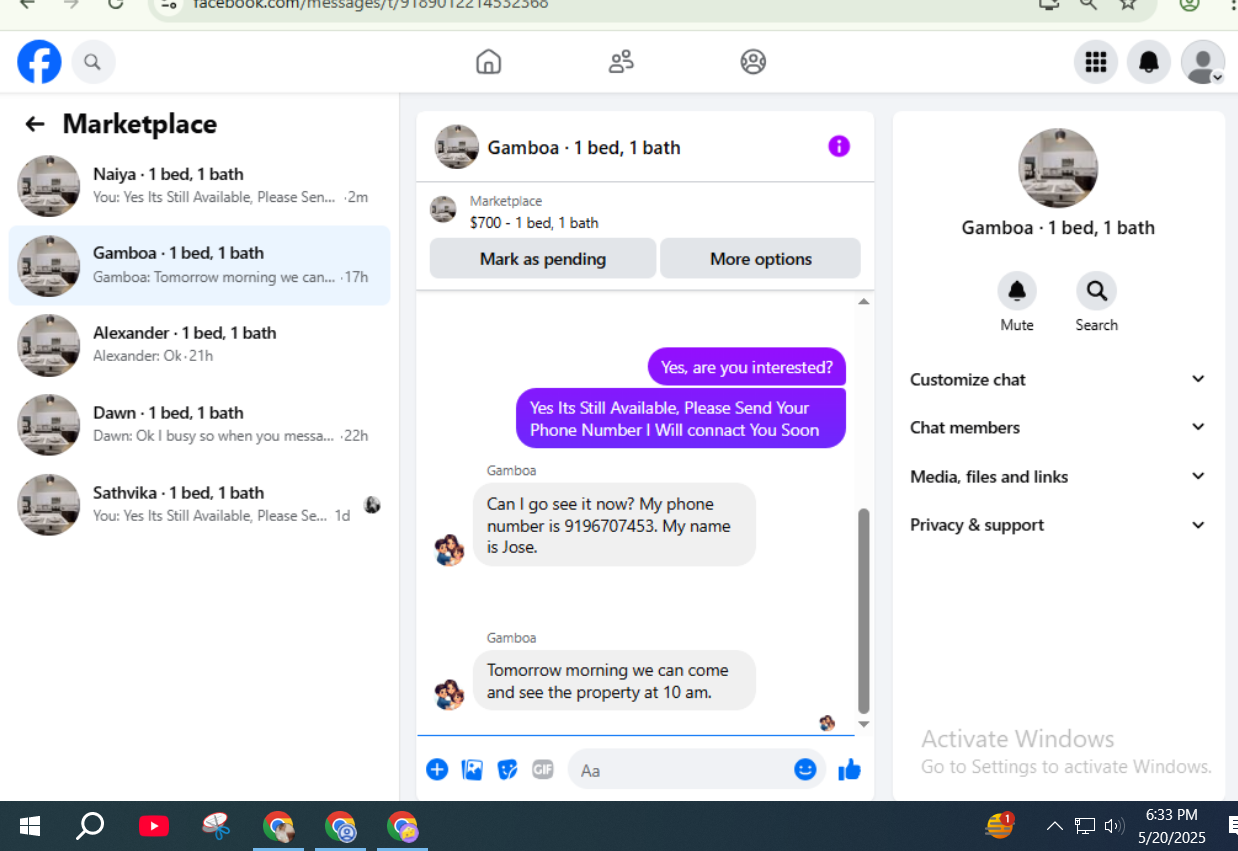Click the Search in conversation icon
This screenshot has height=851, width=1238.
coord(1096,291)
